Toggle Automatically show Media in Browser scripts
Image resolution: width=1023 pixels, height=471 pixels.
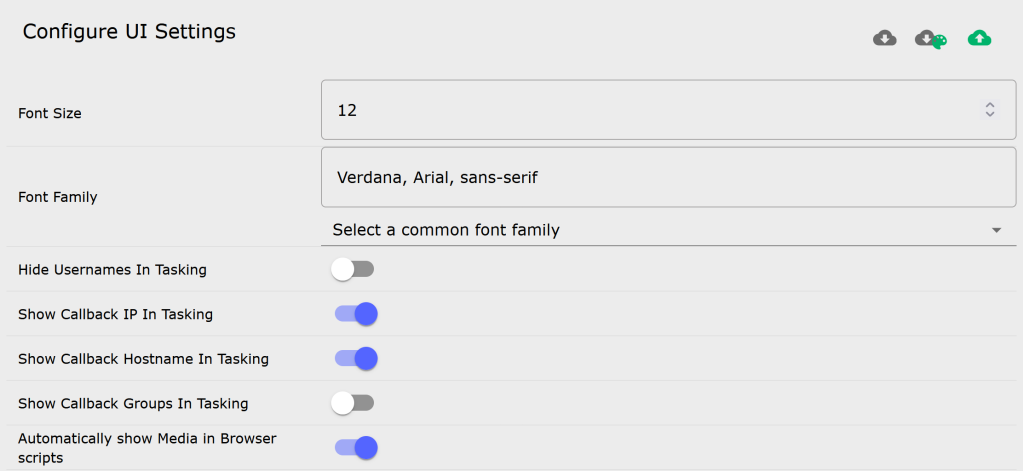[356, 448]
